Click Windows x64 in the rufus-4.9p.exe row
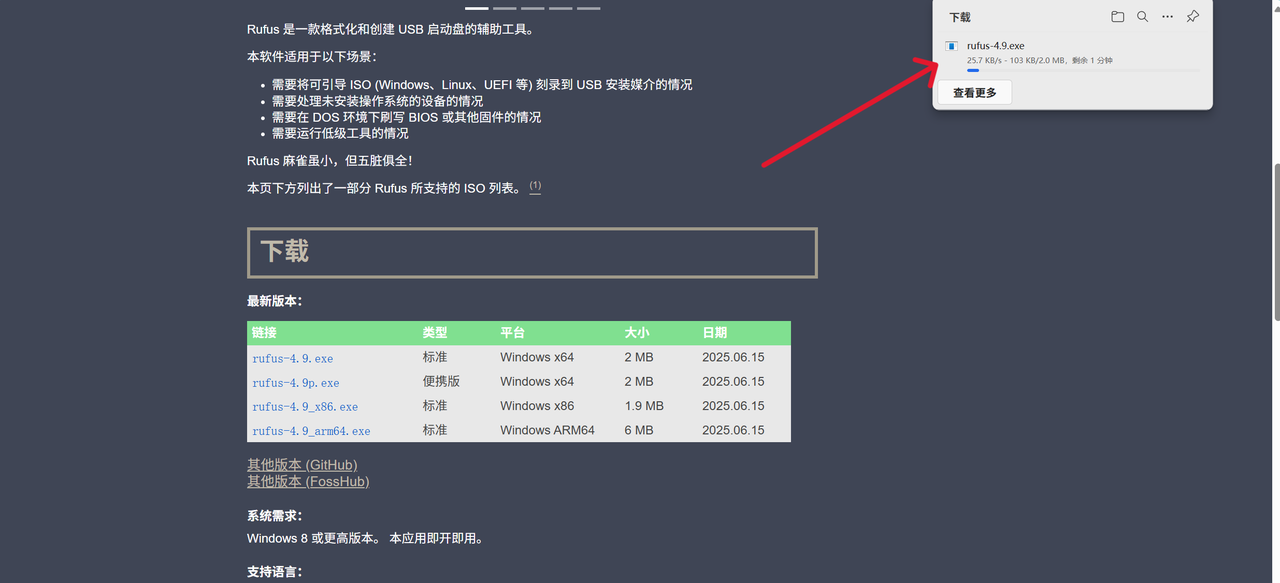The width and height of the screenshot is (1280, 583). pos(537,381)
